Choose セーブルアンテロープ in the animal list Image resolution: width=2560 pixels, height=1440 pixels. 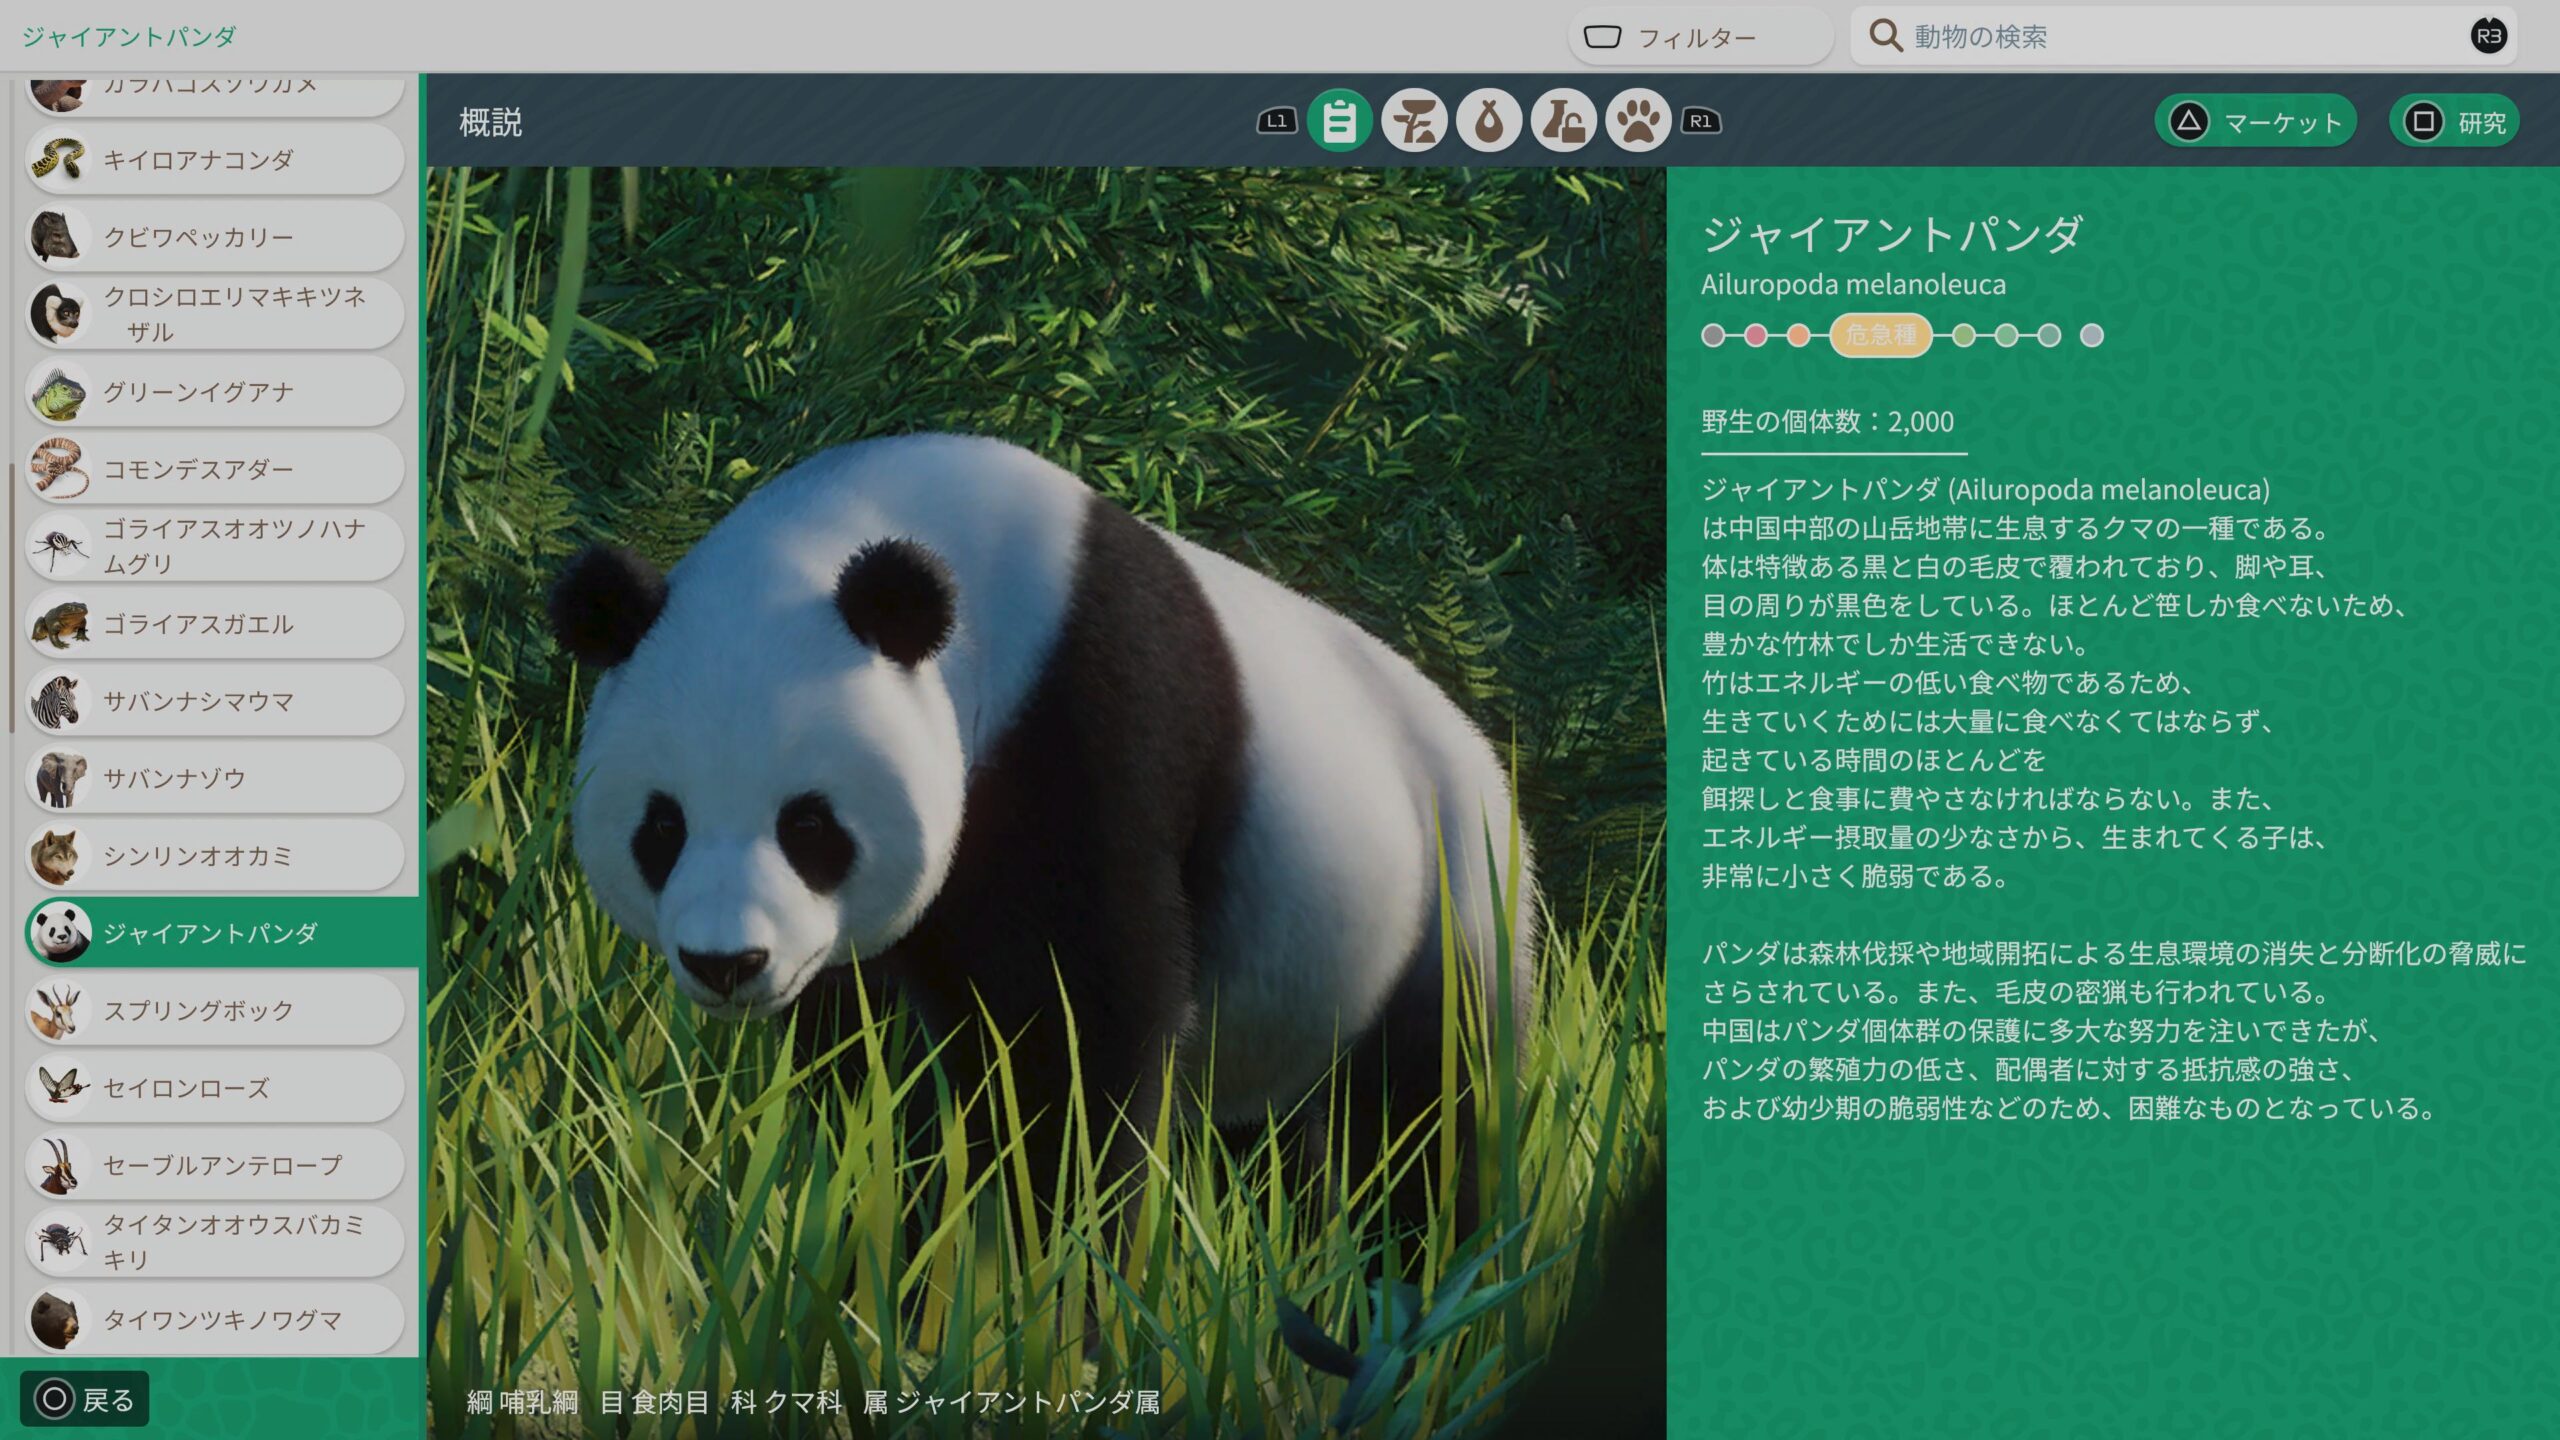tap(215, 1165)
